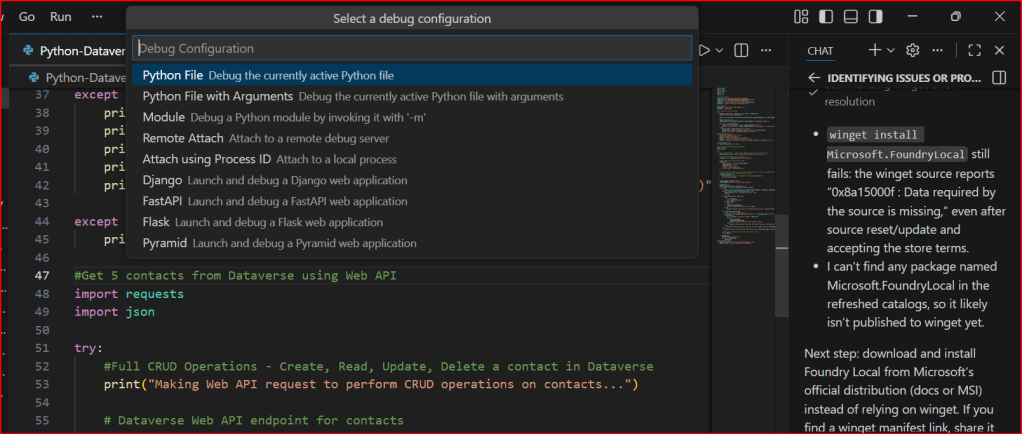Click the Run Python File play icon
Screen dimensions: 1022x434
705,50
